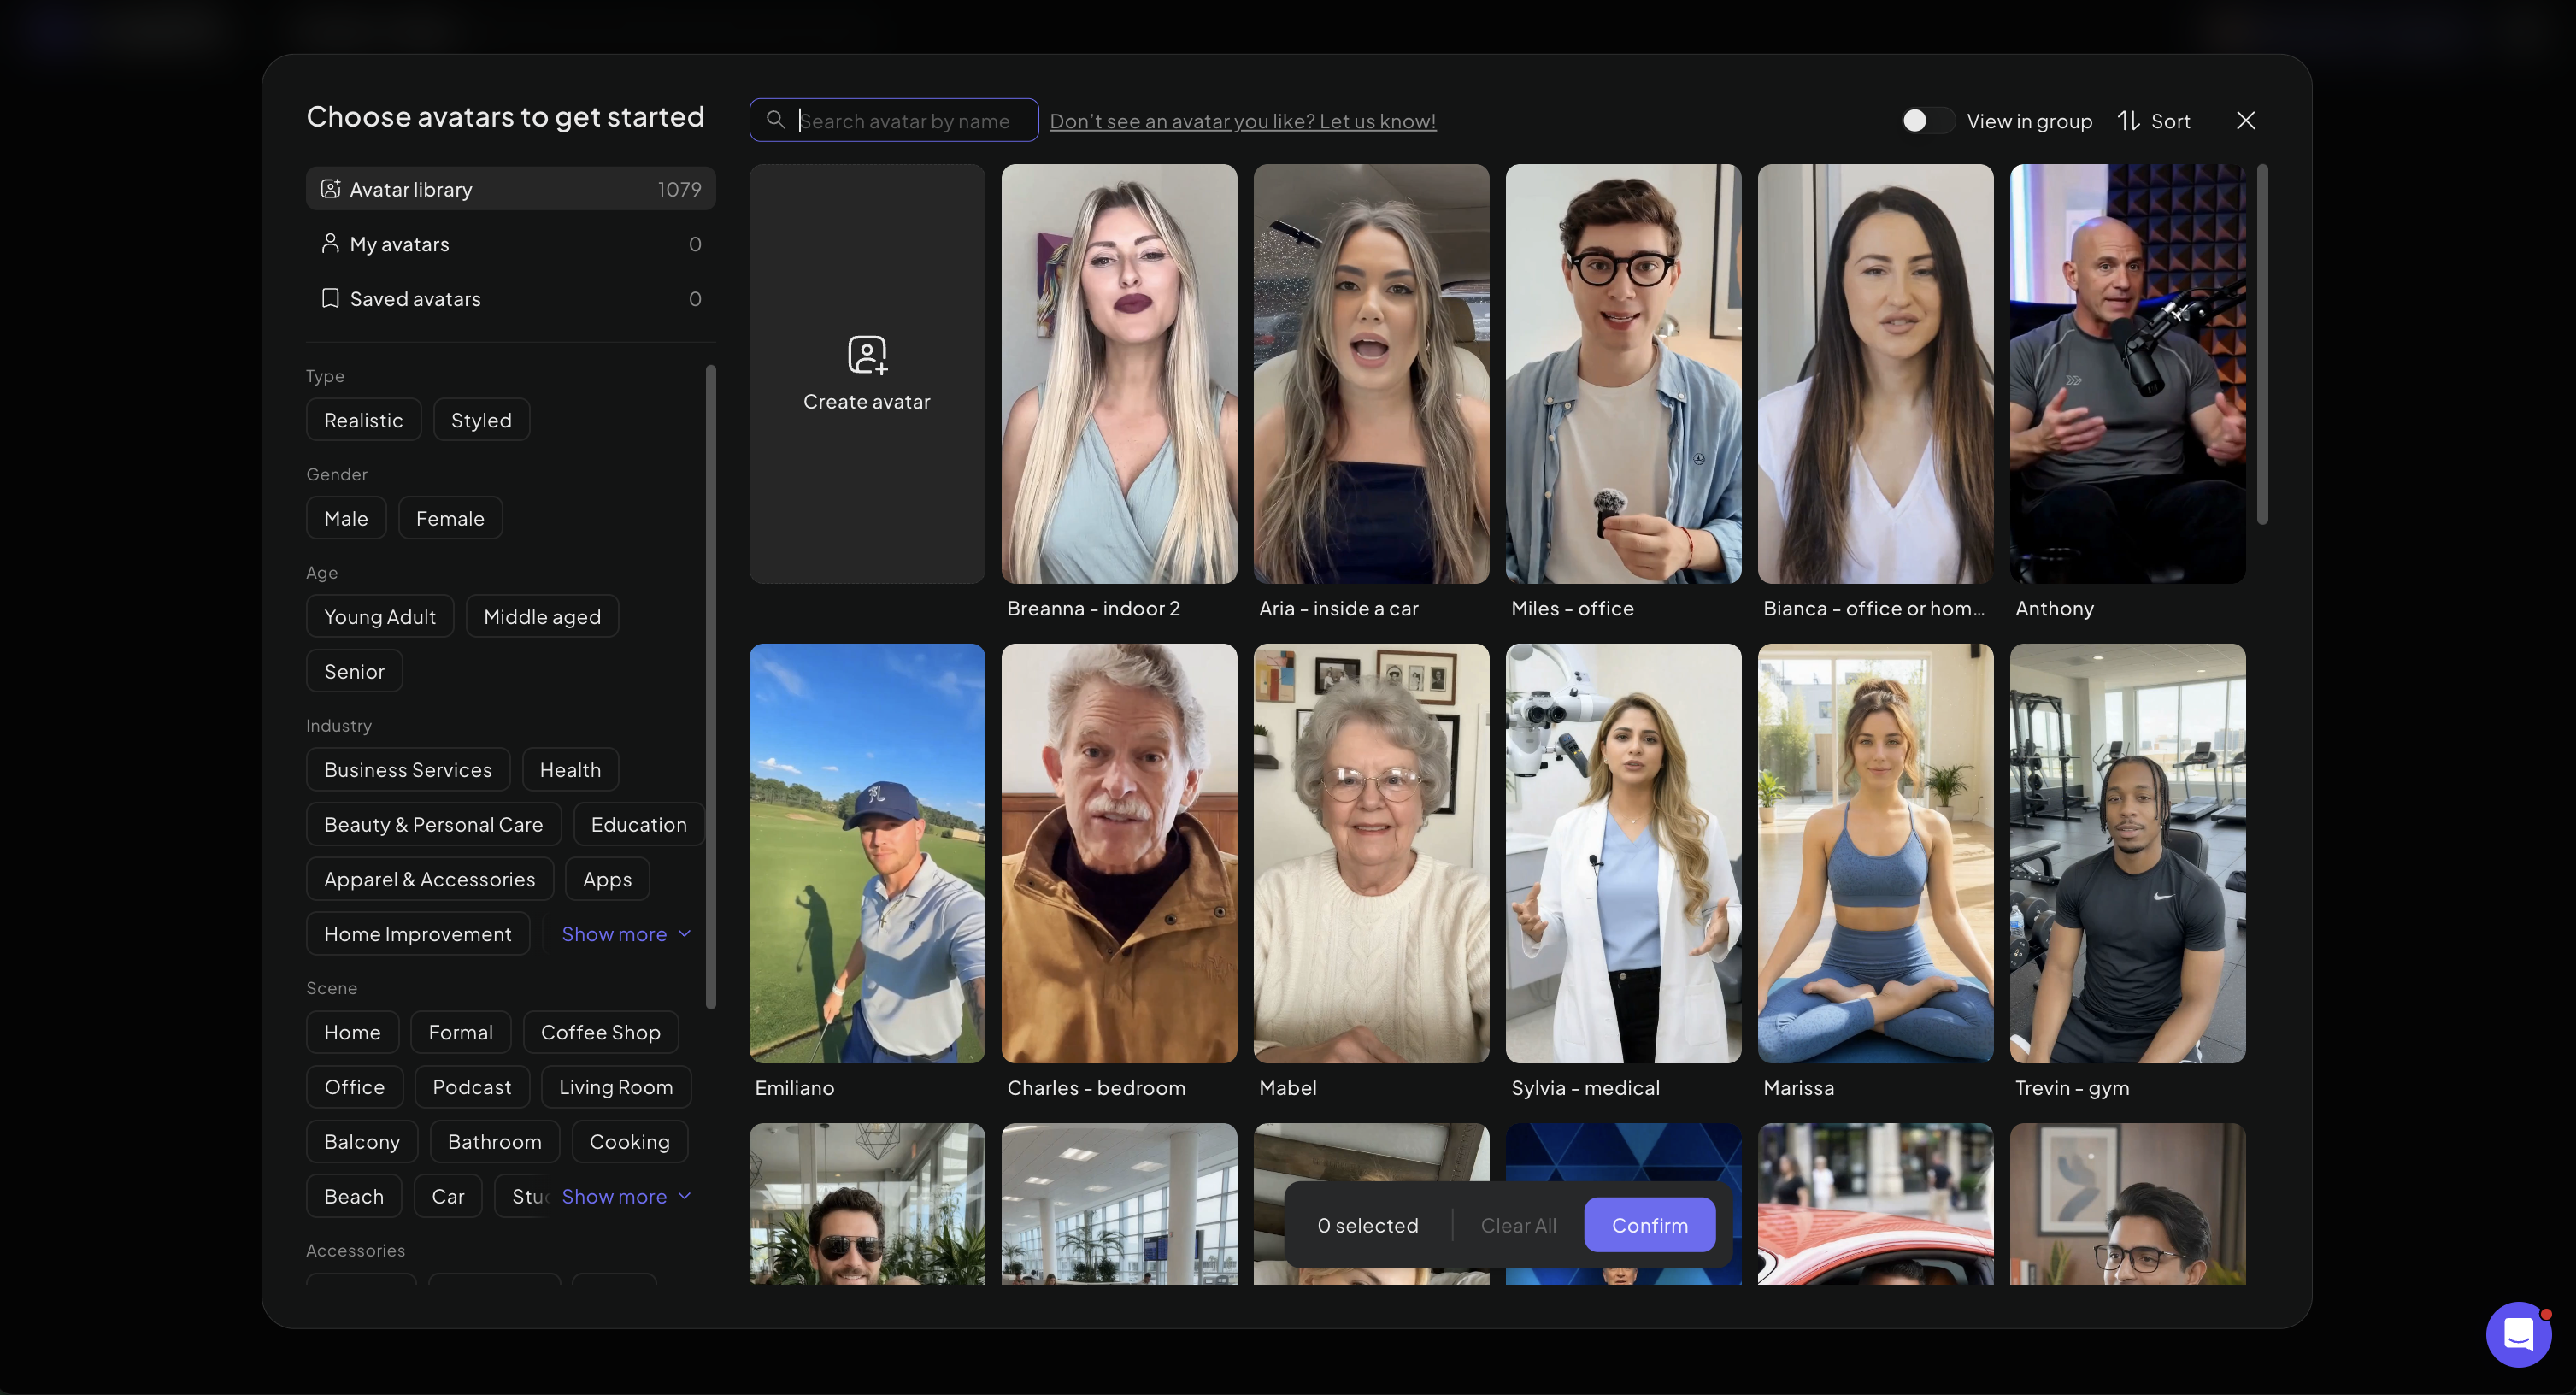The height and width of the screenshot is (1395, 2576).
Task: Enable the Realistic type filter
Action: pos(363,419)
